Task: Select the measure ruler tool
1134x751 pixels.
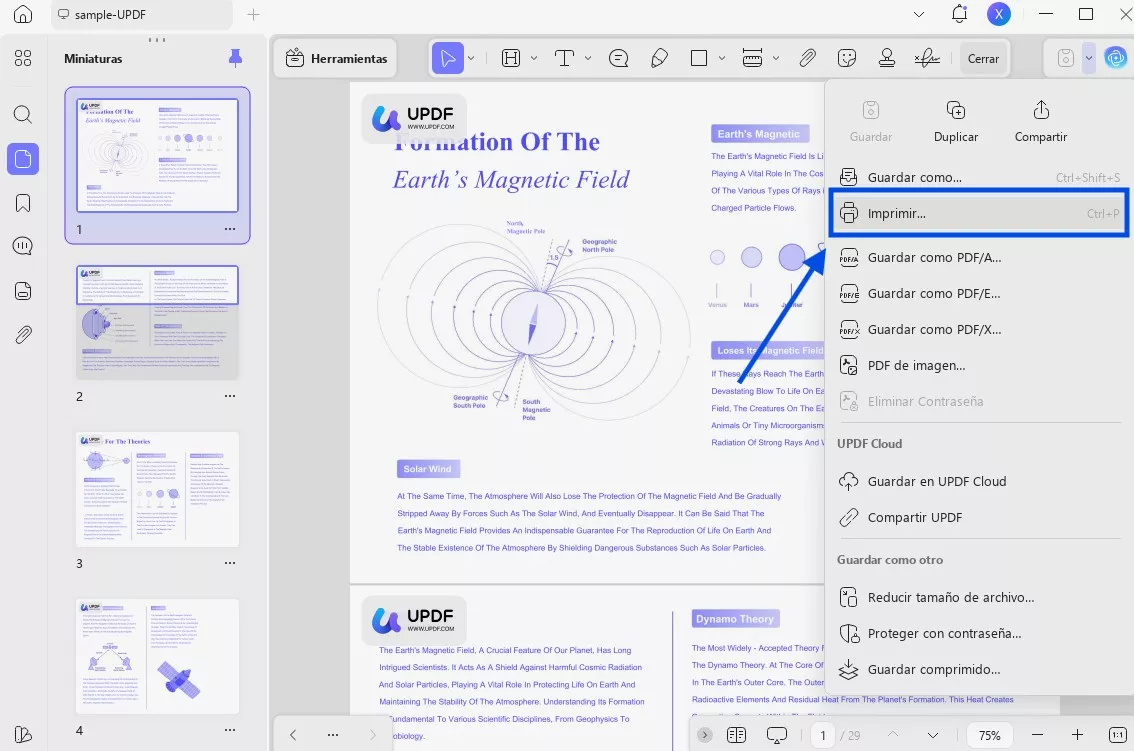Action: [x=752, y=59]
